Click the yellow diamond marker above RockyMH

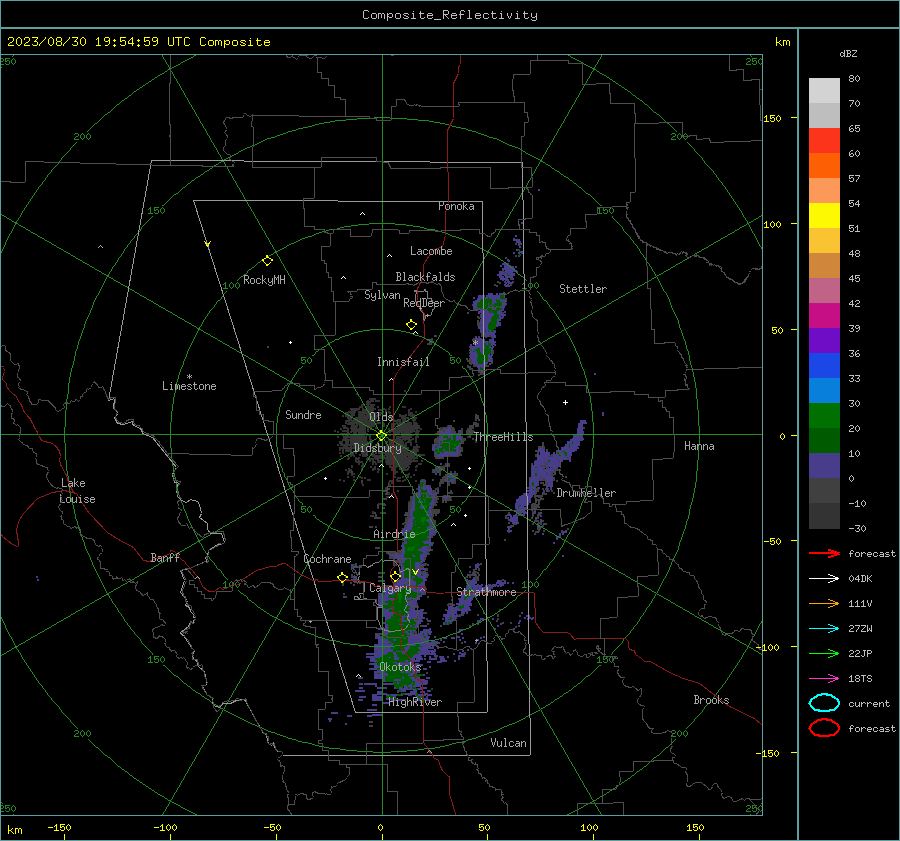tap(267, 261)
